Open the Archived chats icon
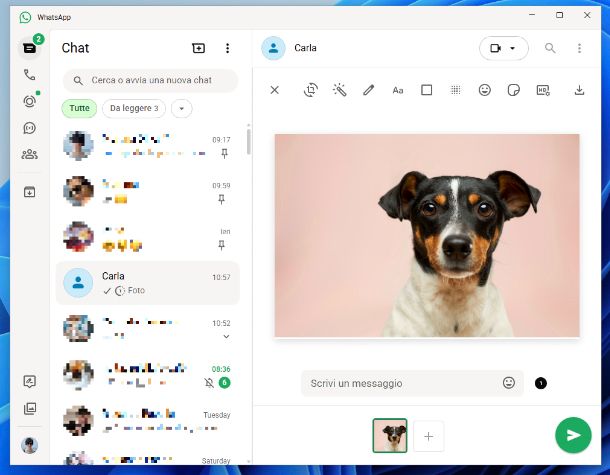Image resolution: width=610 pixels, height=475 pixels. pyautogui.click(x=30, y=192)
